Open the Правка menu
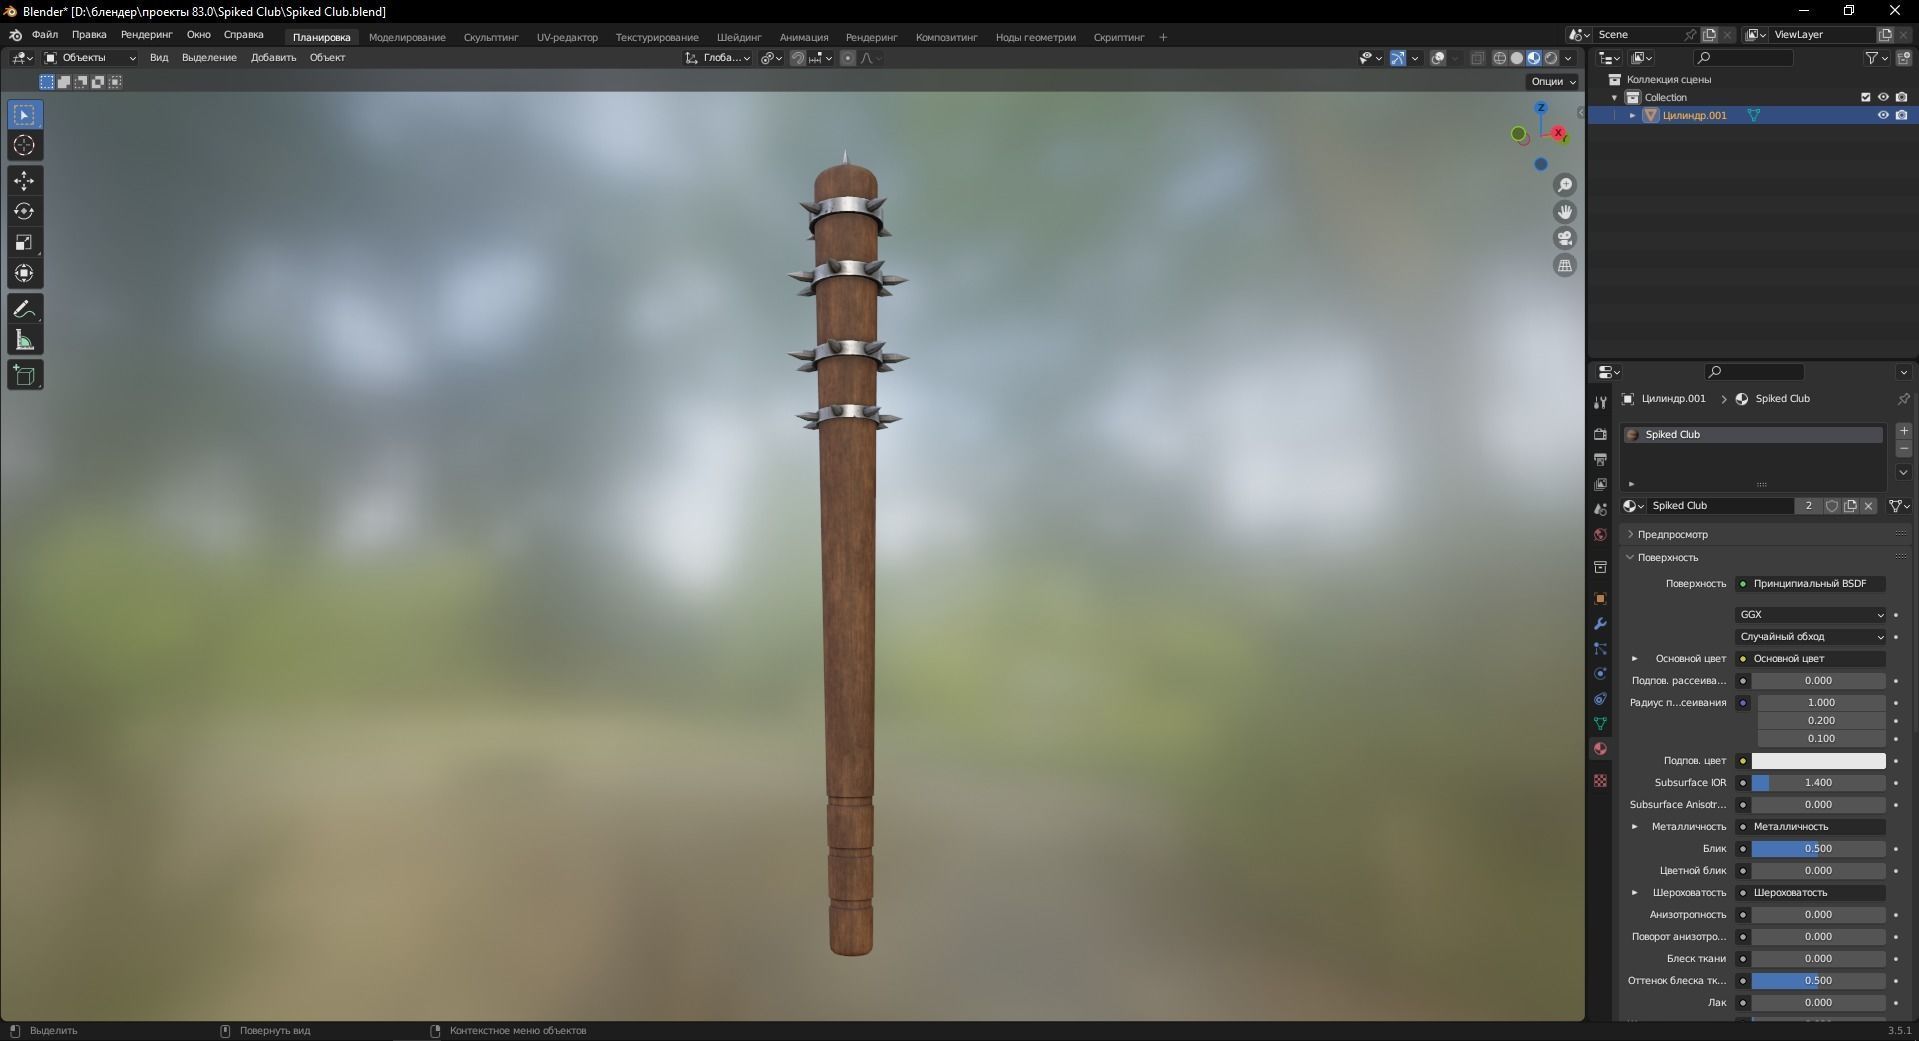This screenshot has height=1041, width=1919. [x=89, y=35]
